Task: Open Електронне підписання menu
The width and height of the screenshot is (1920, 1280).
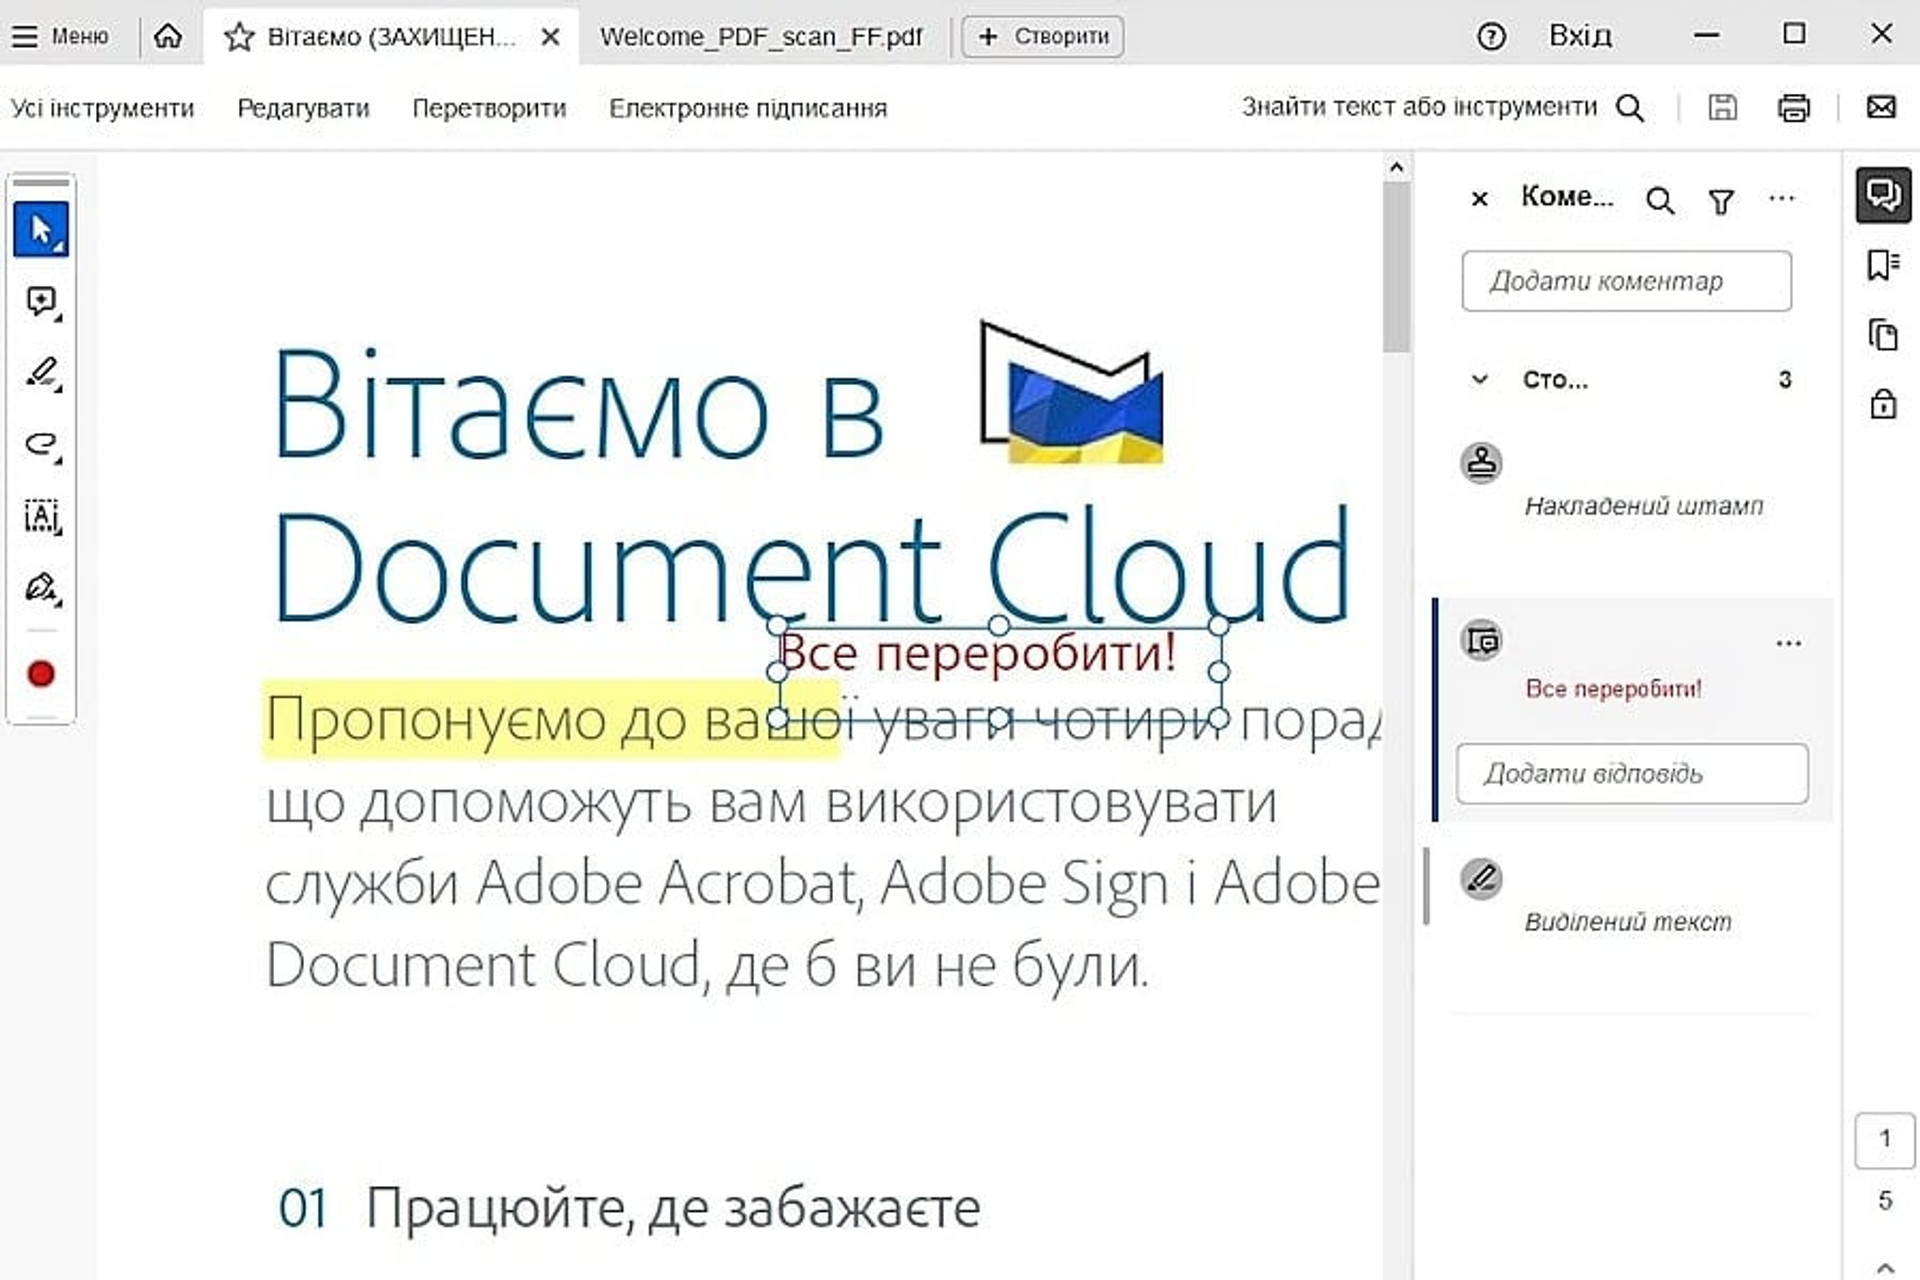Action: [748, 108]
